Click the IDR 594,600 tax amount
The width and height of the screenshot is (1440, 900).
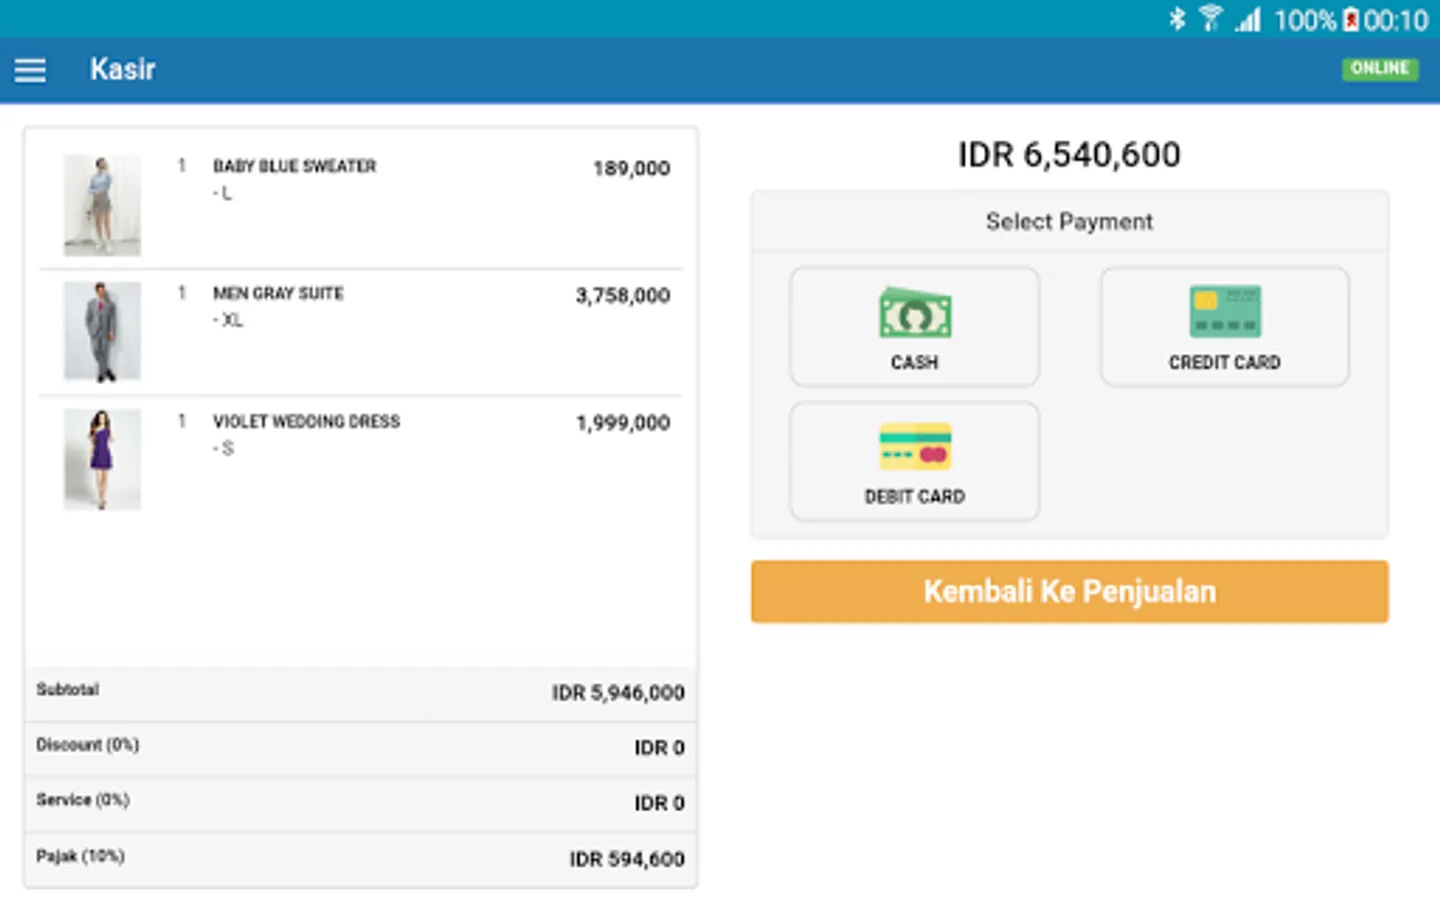(x=627, y=859)
